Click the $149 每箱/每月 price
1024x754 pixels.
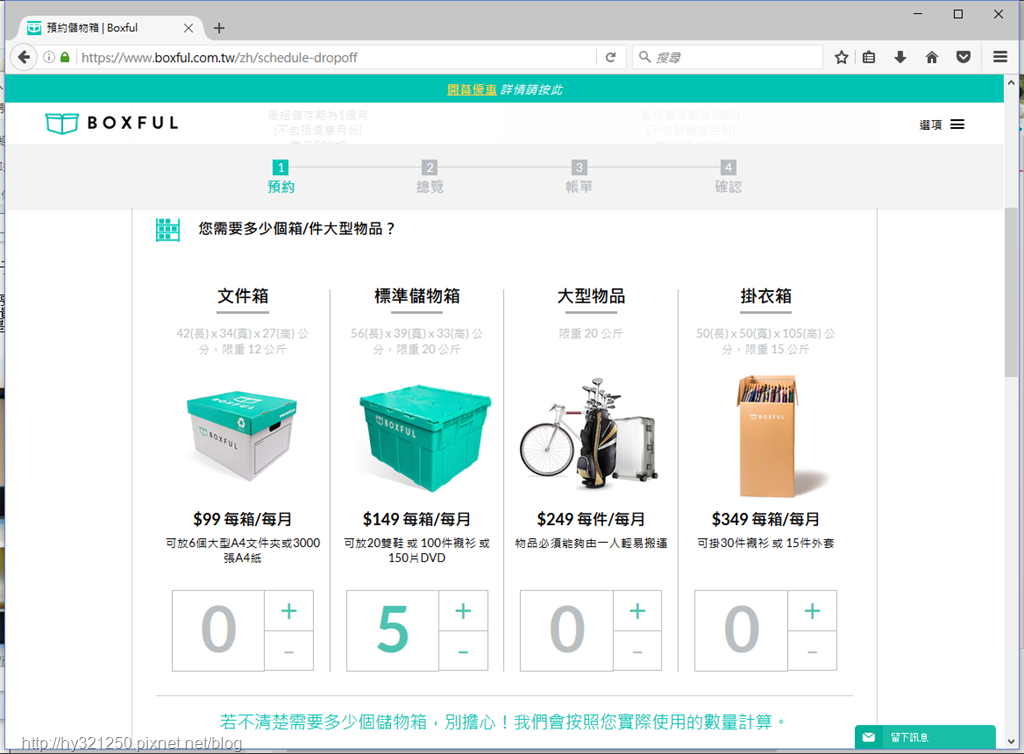[417, 519]
